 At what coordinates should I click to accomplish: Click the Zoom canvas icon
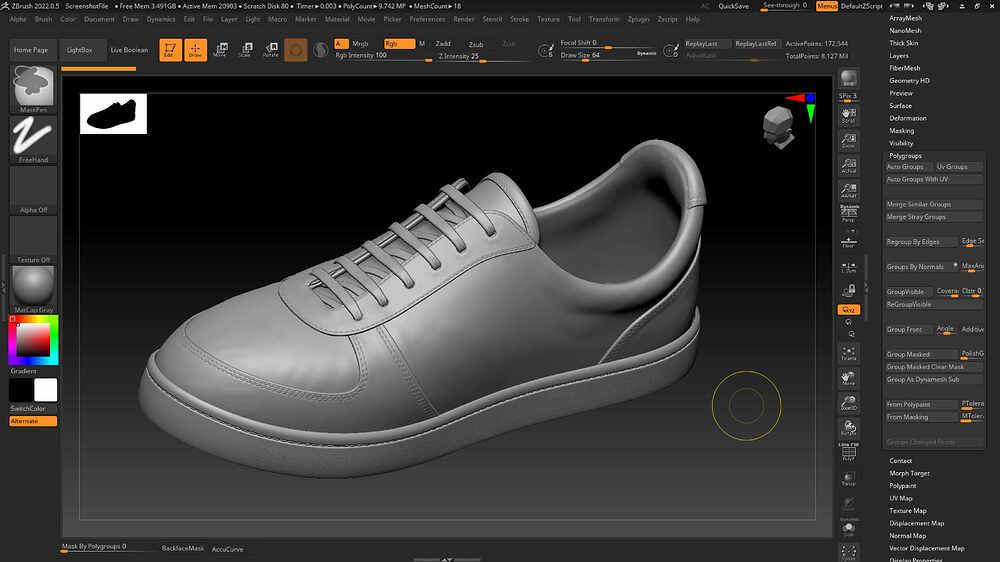[849, 140]
